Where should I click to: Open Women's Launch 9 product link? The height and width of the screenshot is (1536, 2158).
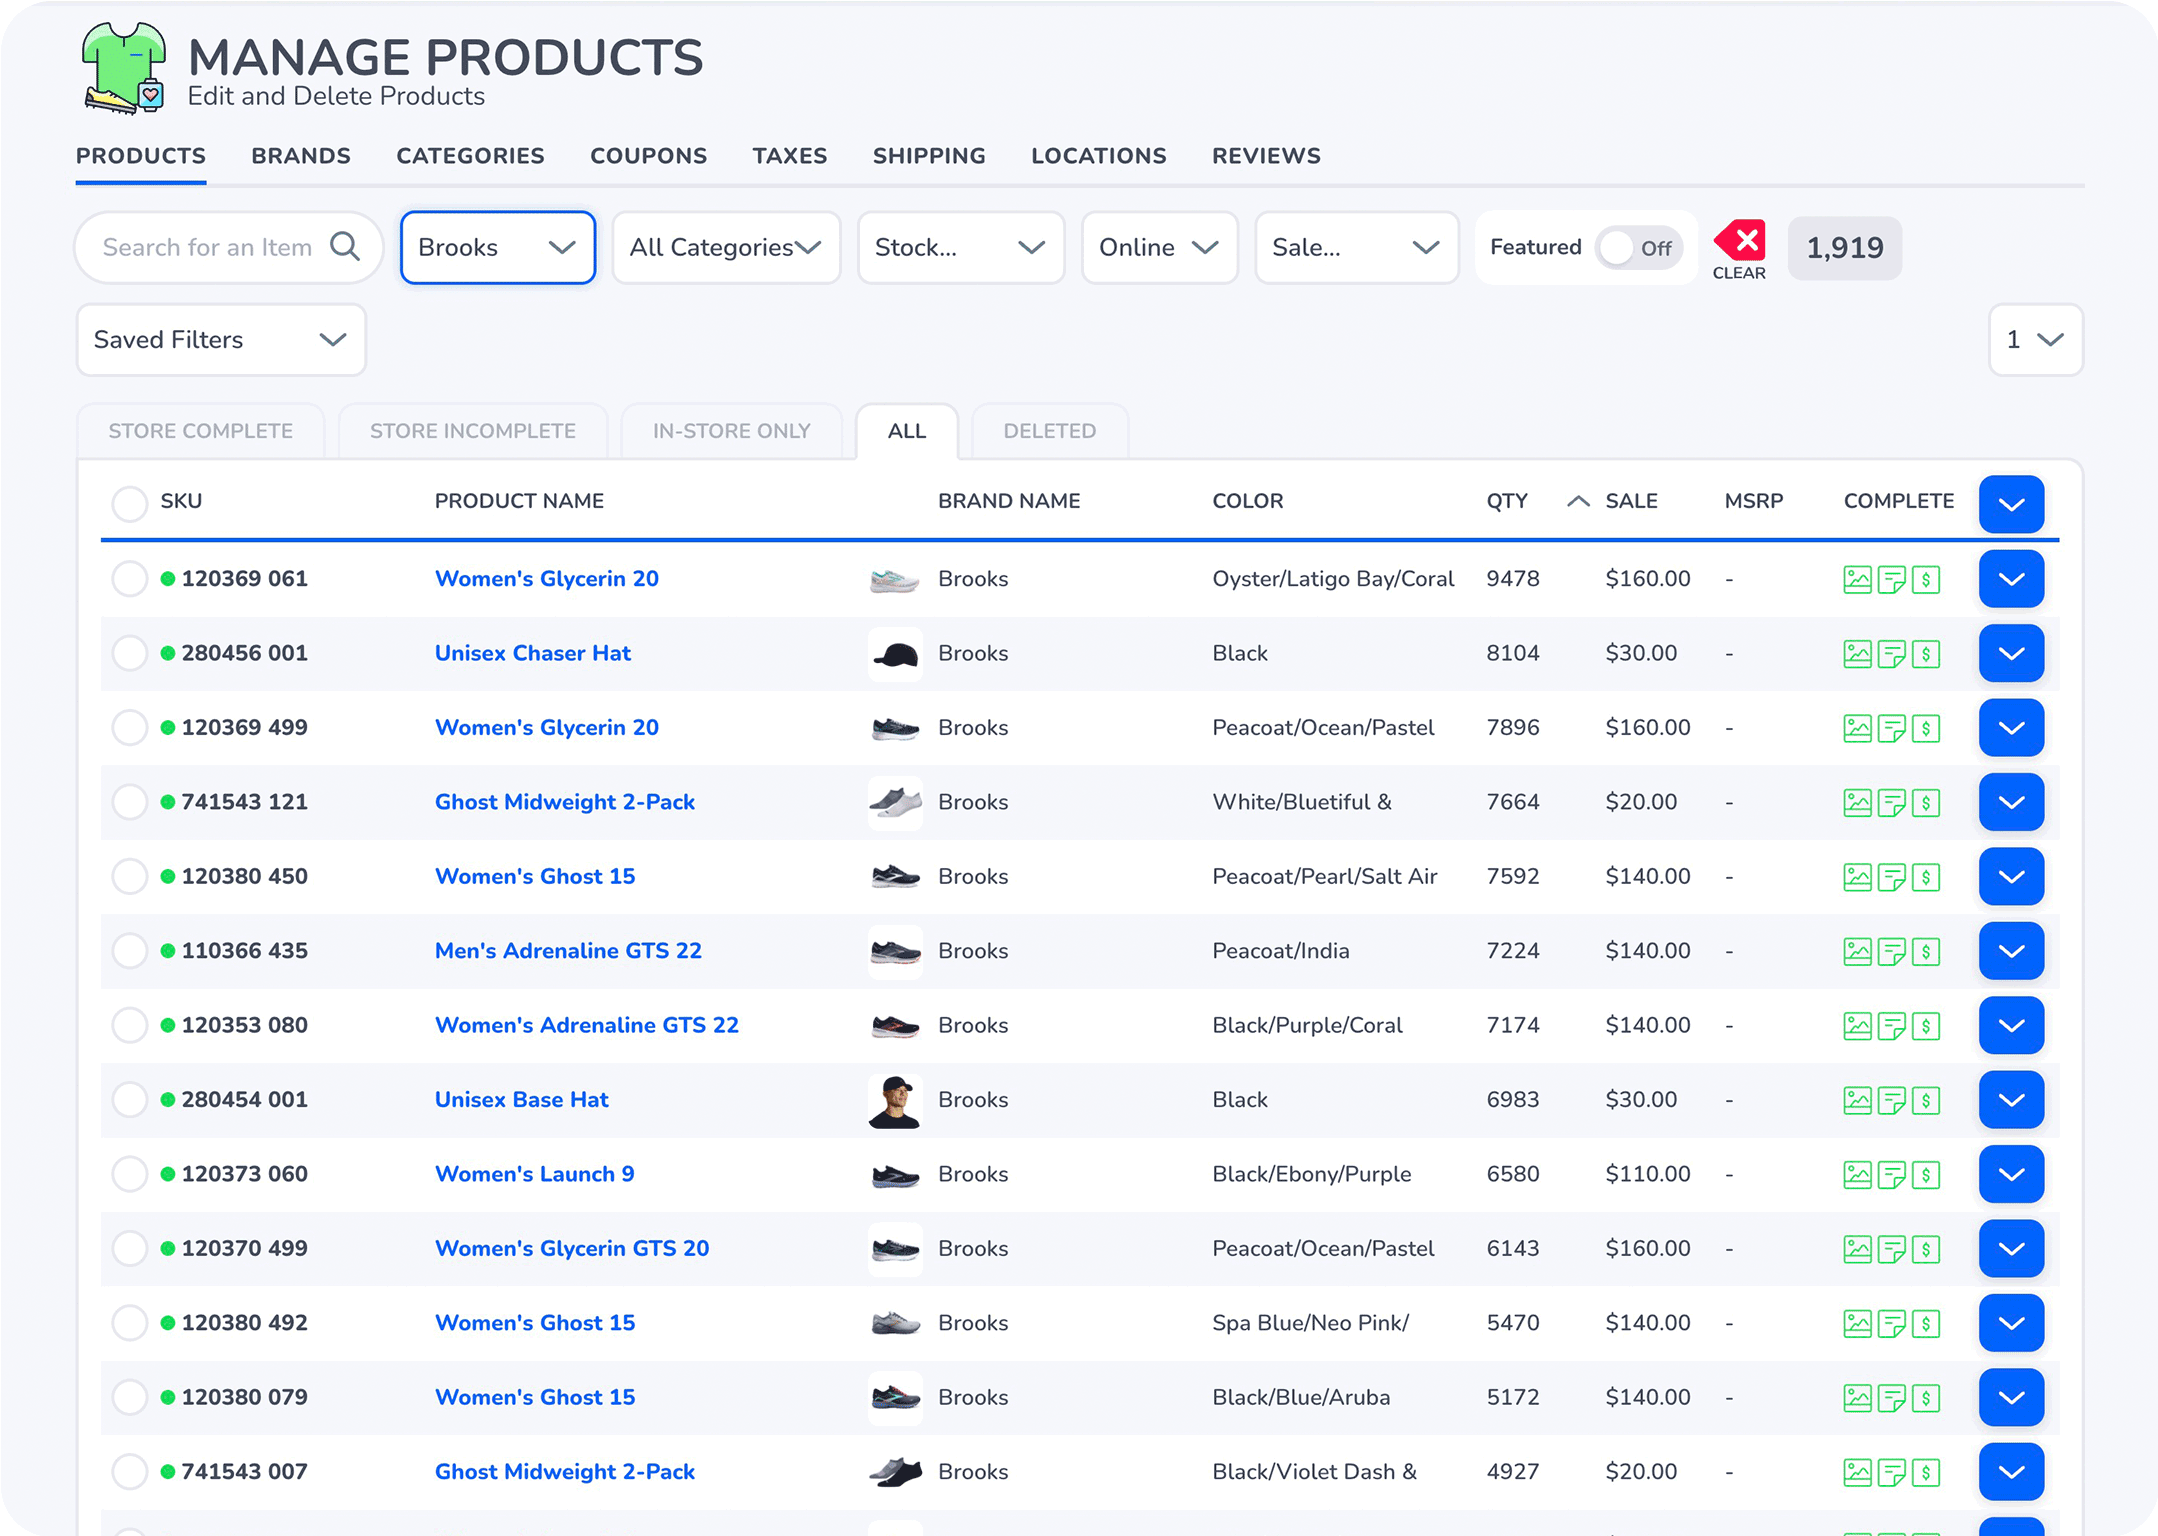(x=534, y=1174)
